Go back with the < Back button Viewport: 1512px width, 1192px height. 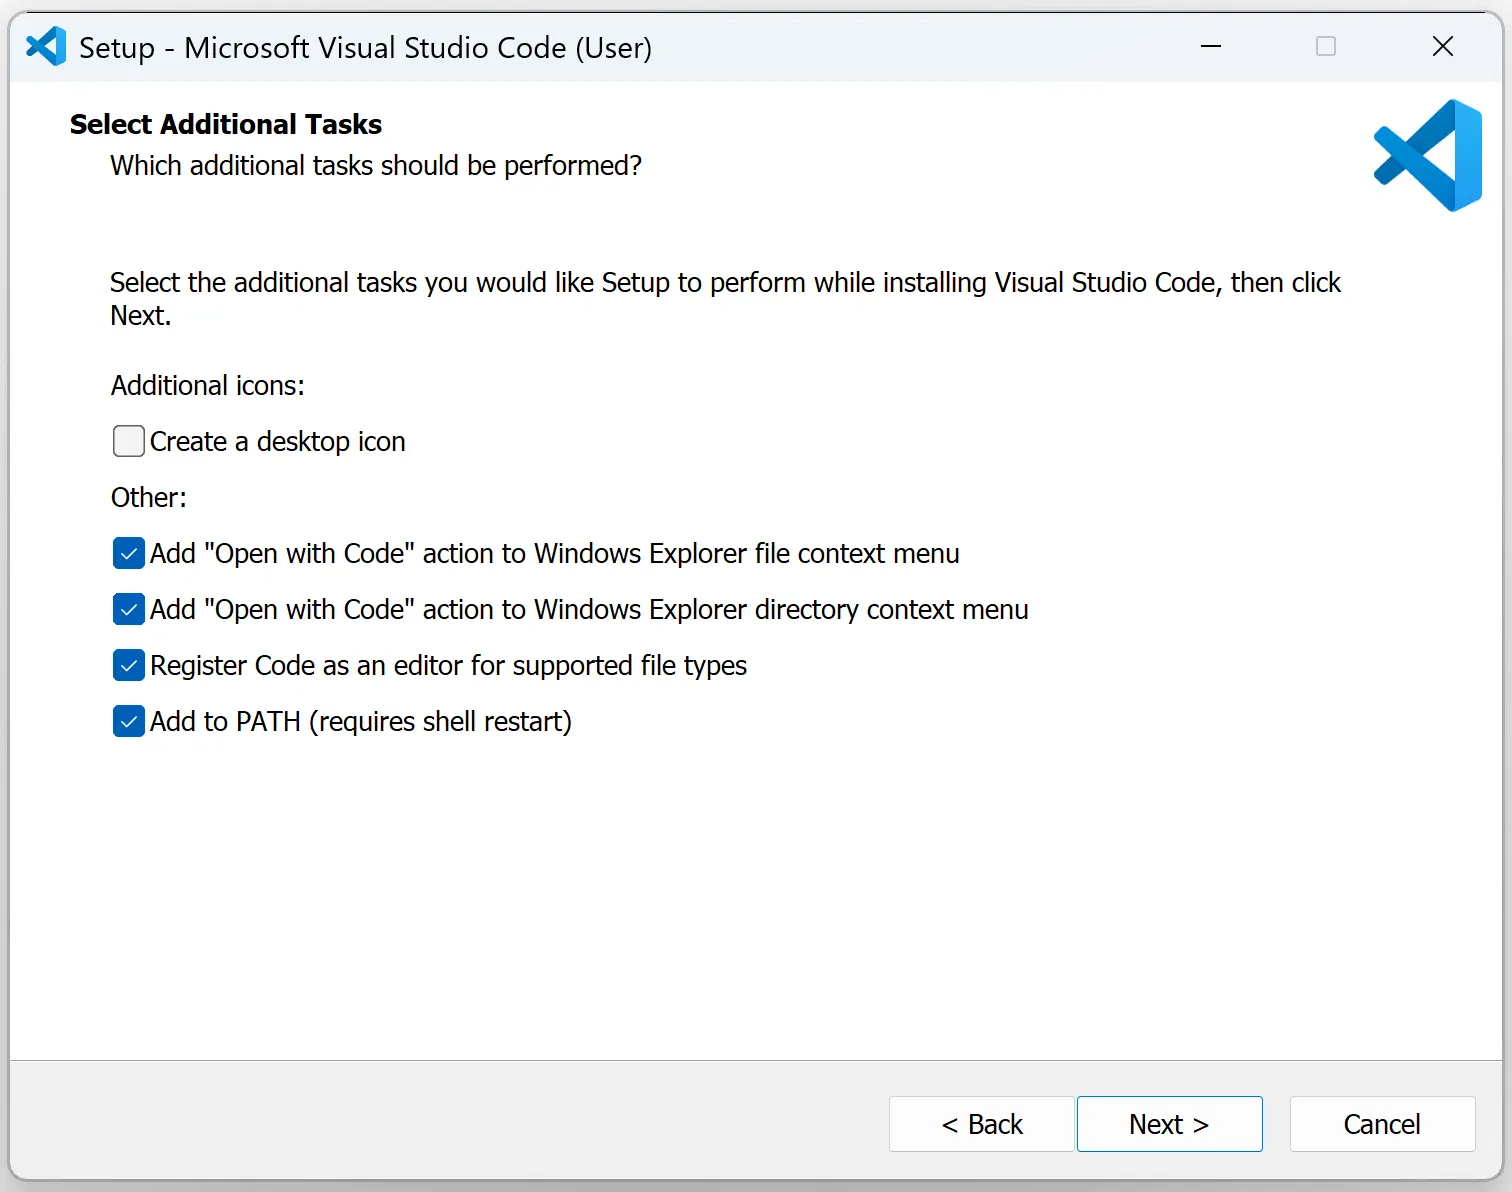981,1124
